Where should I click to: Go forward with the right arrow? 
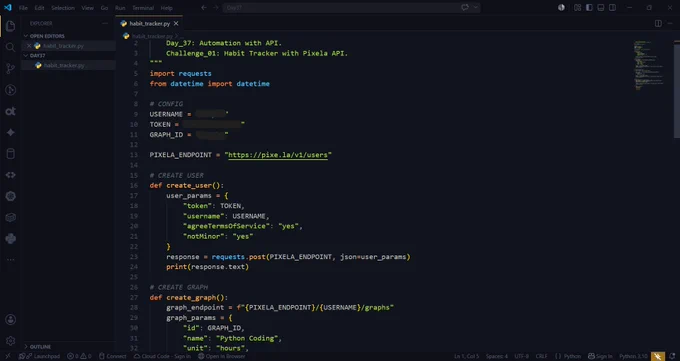click(216, 7)
